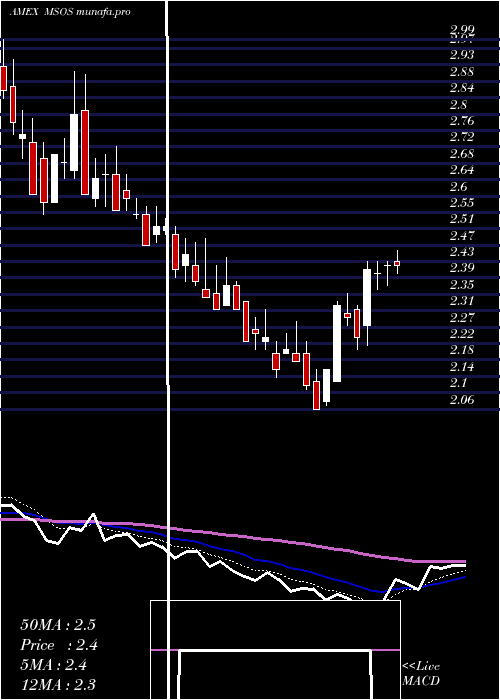Click the 2.1 price axis label

(458, 383)
